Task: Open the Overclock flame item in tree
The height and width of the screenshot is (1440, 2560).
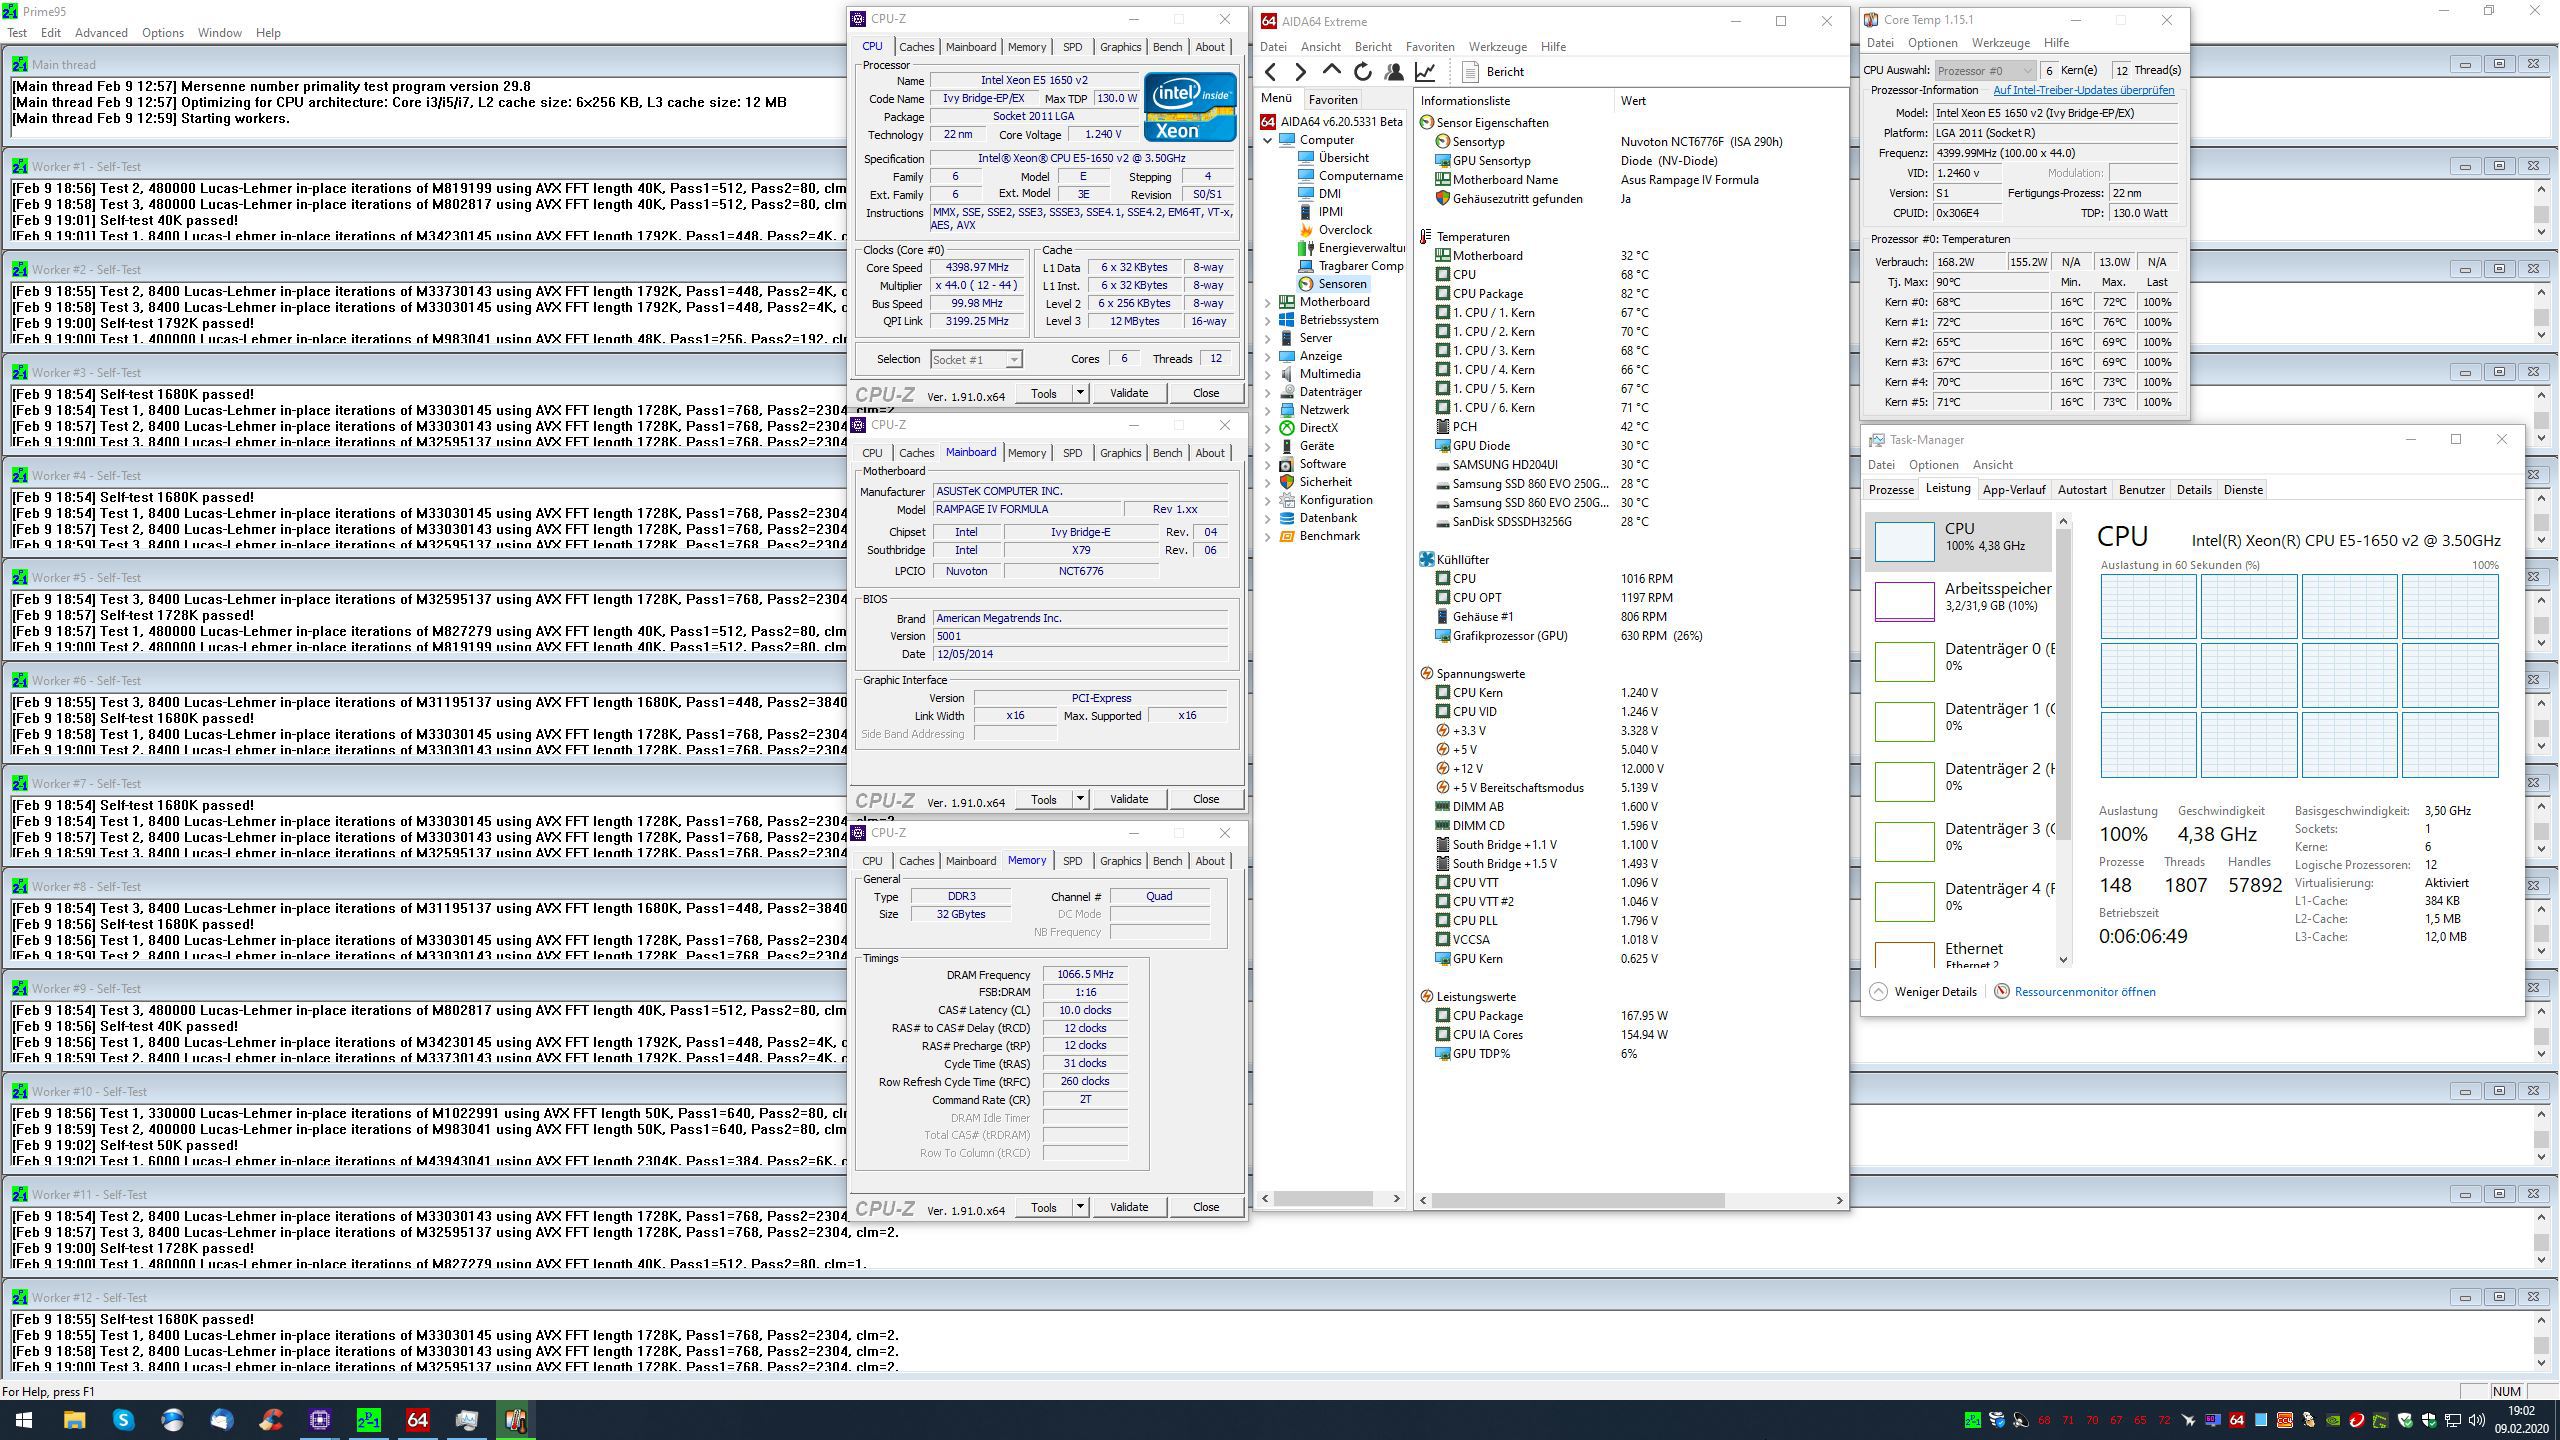Action: coord(1344,230)
